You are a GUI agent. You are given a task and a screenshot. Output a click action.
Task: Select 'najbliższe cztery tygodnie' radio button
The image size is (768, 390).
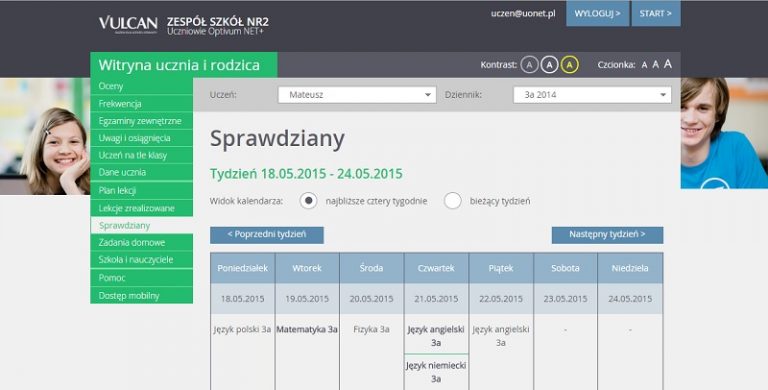coord(308,201)
